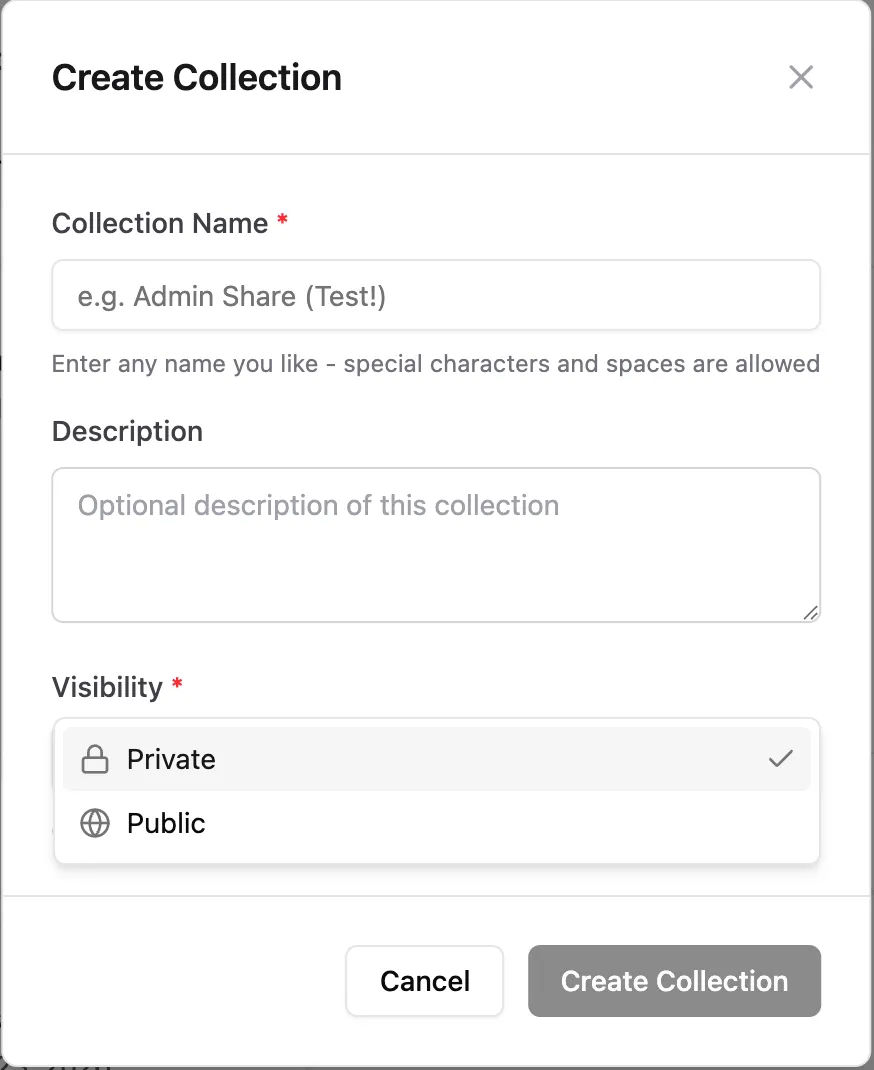Click the helper text about special characters
874x1070 pixels.
[x=435, y=363]
